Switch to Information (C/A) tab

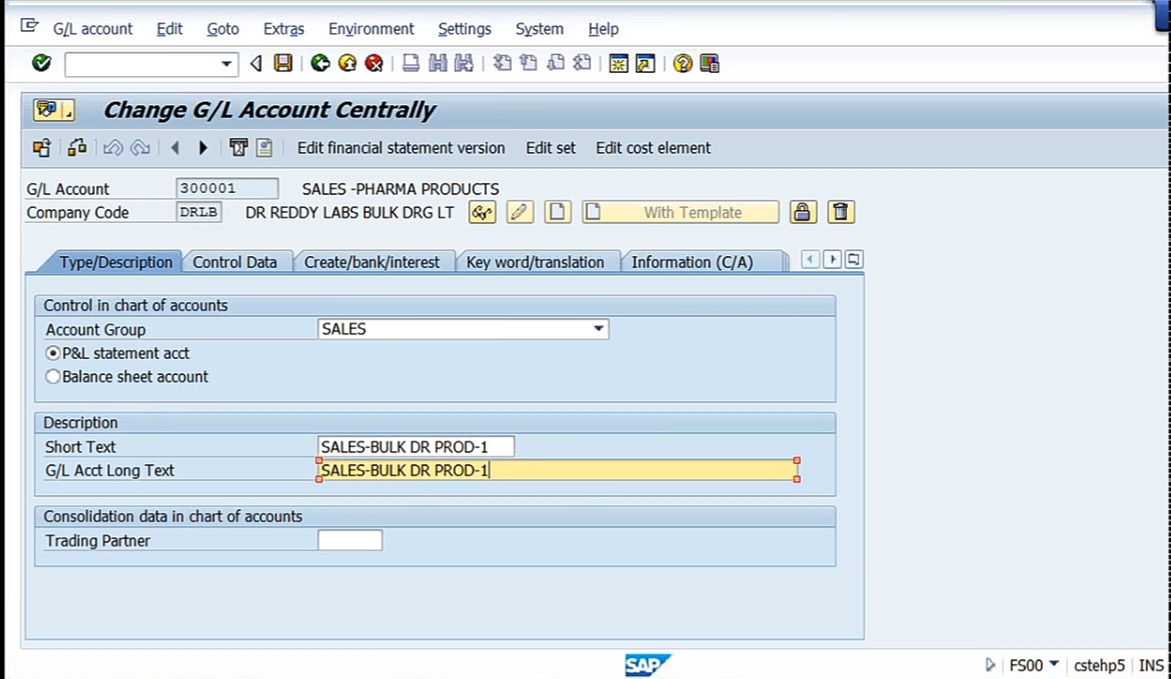[692, 262]
